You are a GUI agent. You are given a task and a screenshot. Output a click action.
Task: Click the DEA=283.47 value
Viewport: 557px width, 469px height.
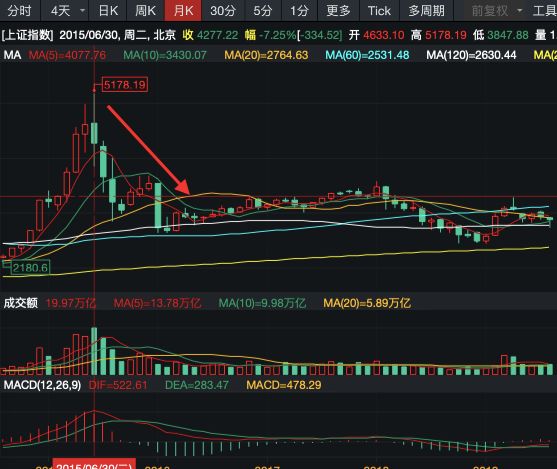197,385
